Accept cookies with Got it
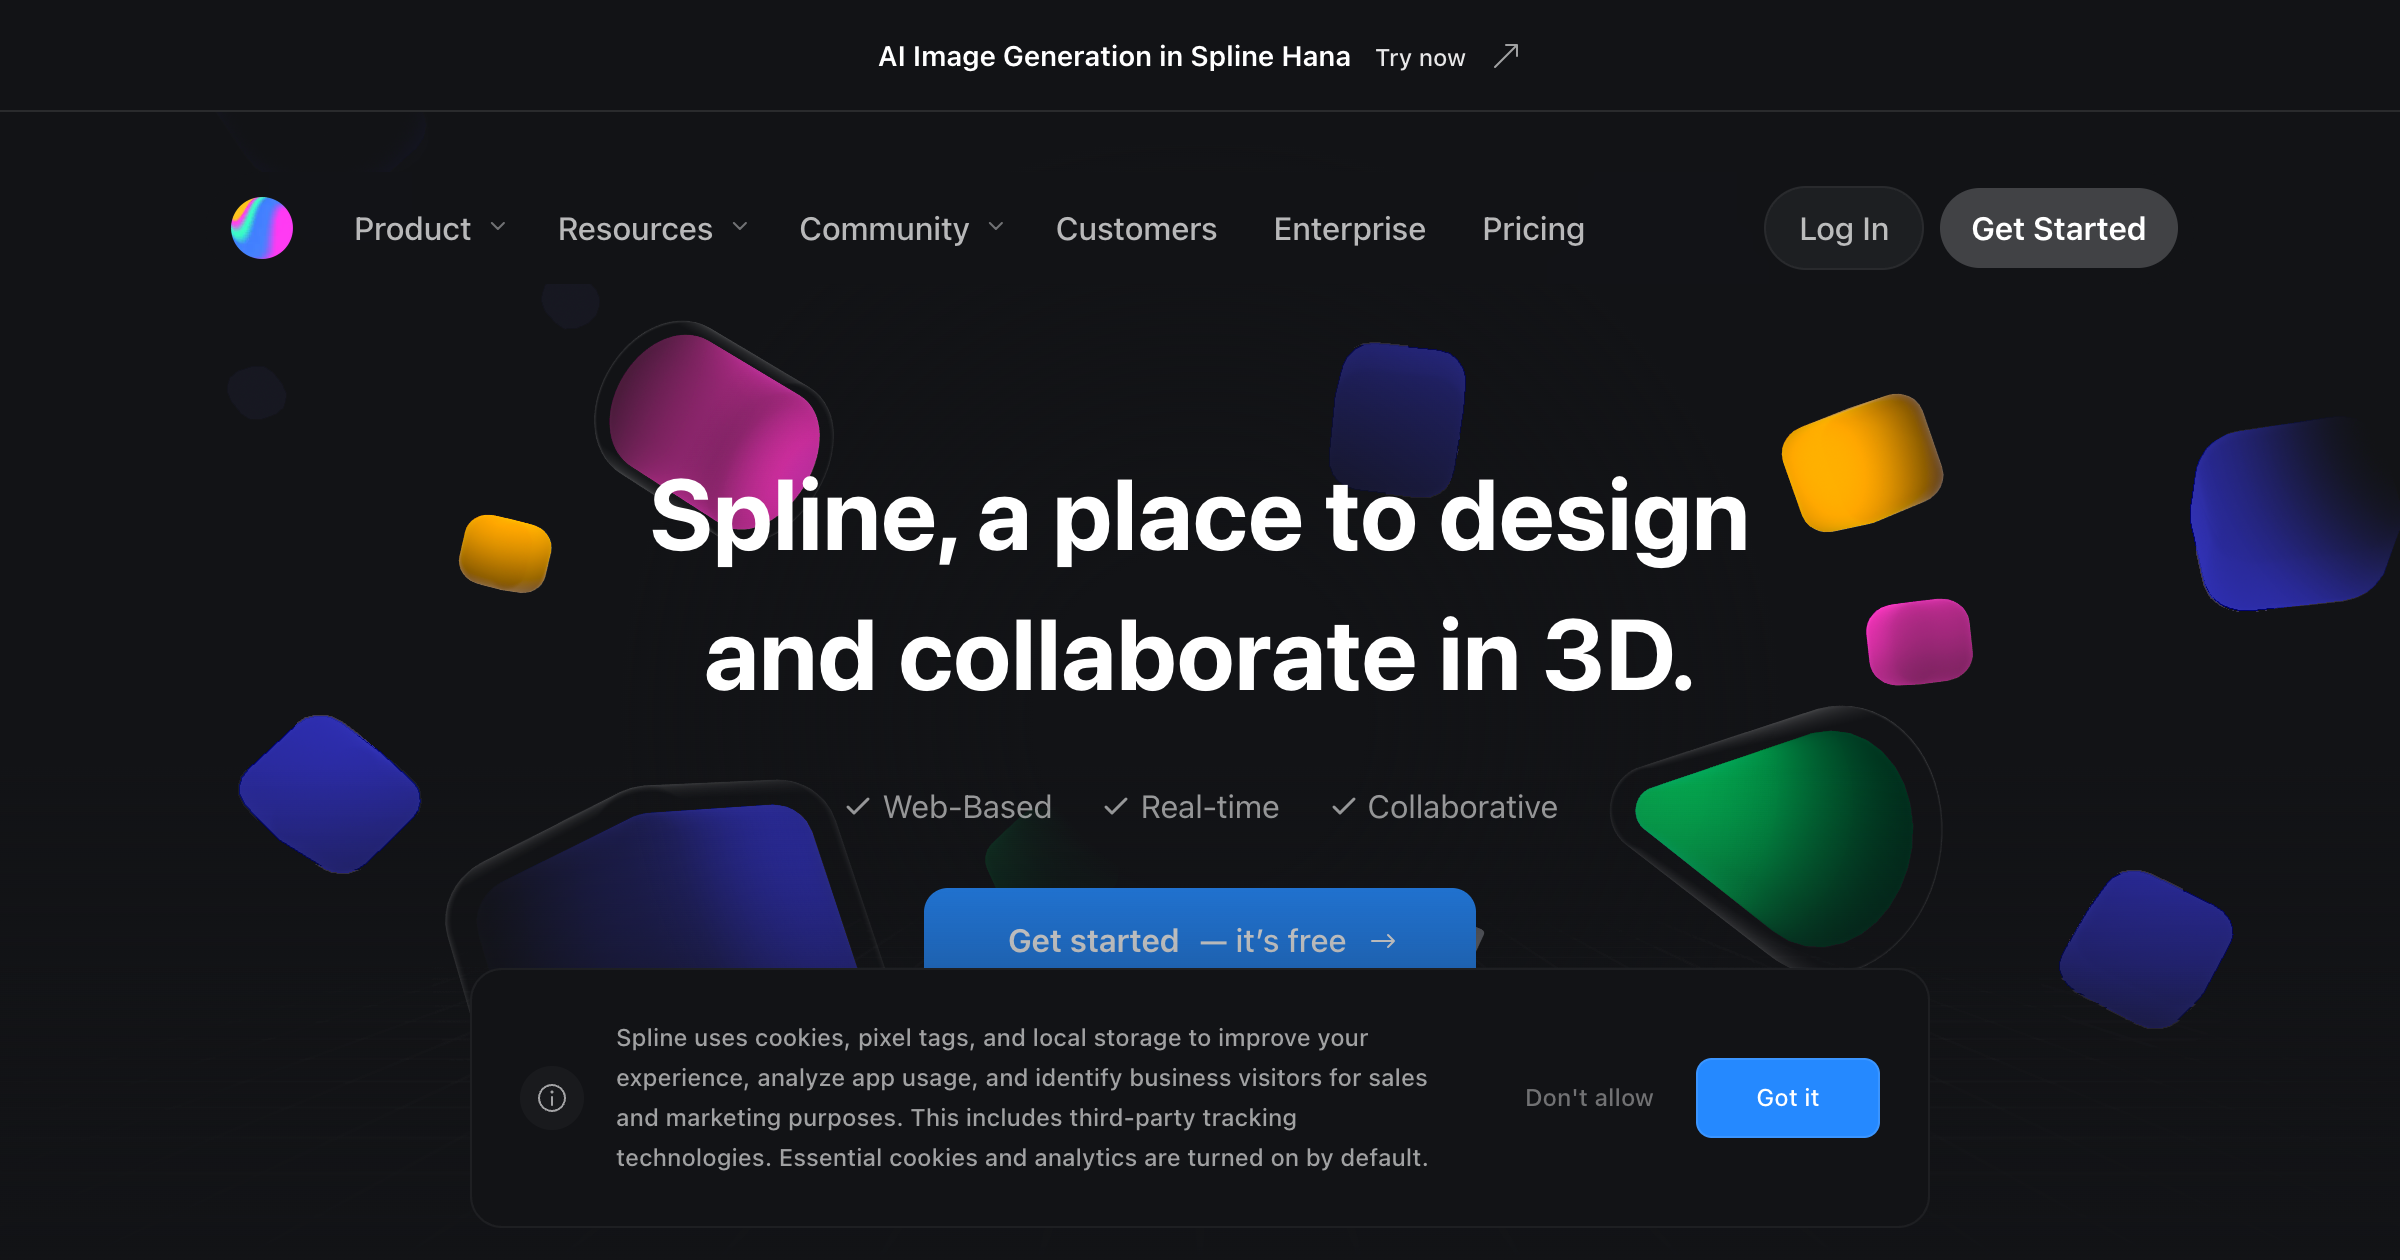The height and width of the screenshot is (1260, 2400). tap(1787, 1098)
